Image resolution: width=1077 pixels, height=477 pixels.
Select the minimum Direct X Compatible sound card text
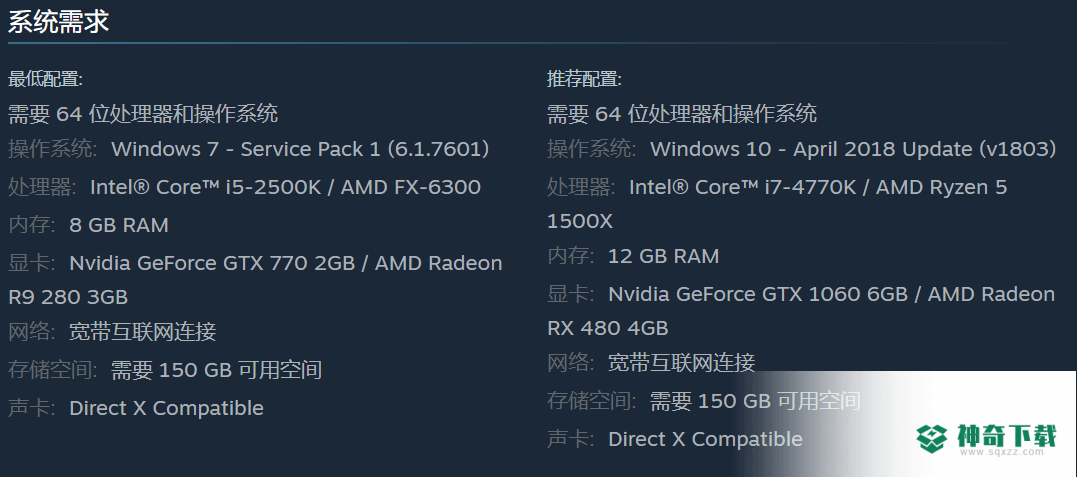pyautogui.click(x=166, y=408)
